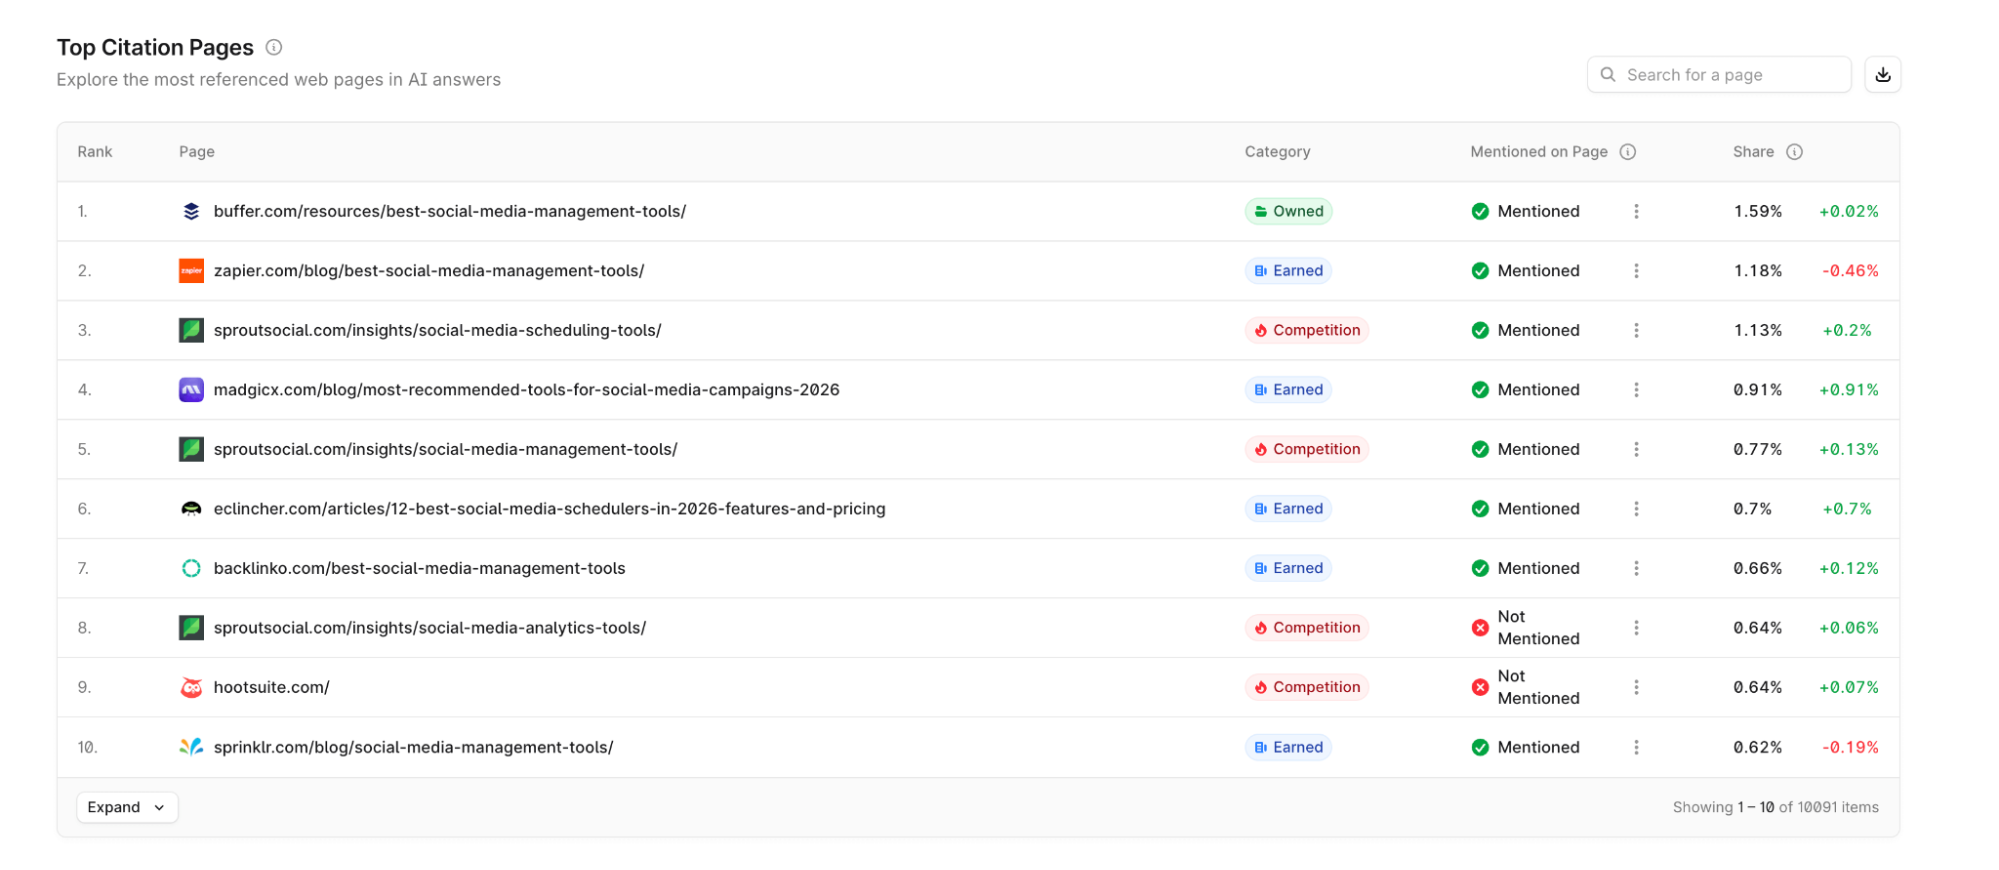Open three-dot menu for sprinklr.com row
Image resolution: width=1999 pixels, height=870 pixels.
click(x=1636, y=747)
